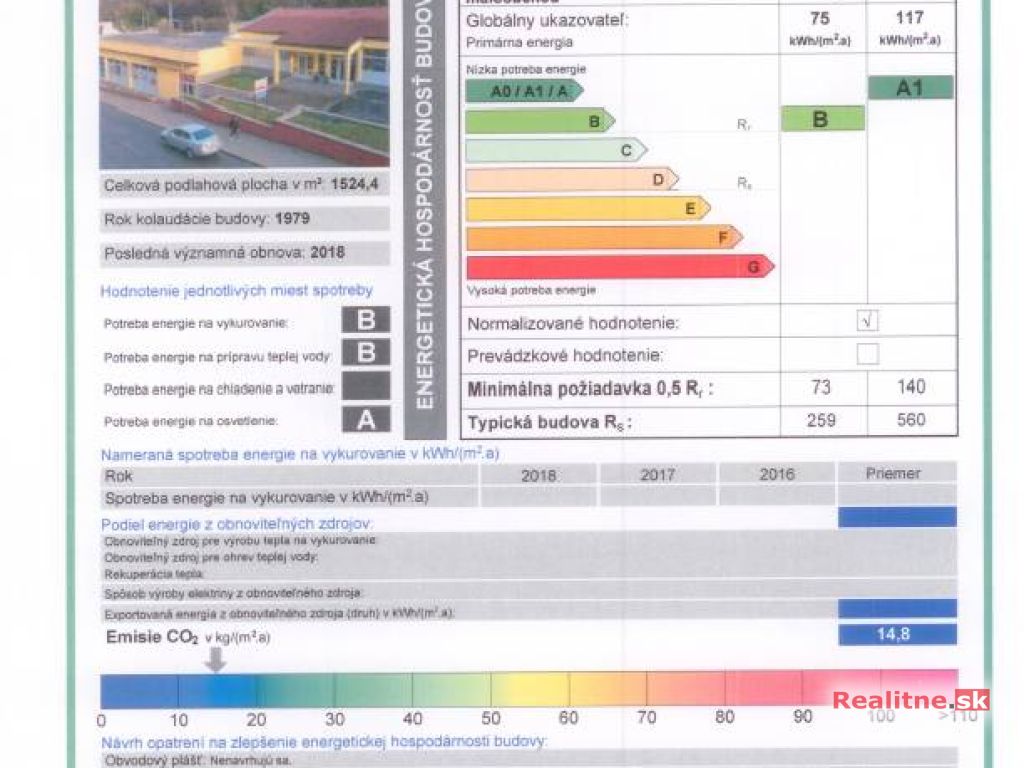1024x768 pixels.
Task: Click the 'Rok' row header cell
Action: pyautogui.click(x=289, y=476)
